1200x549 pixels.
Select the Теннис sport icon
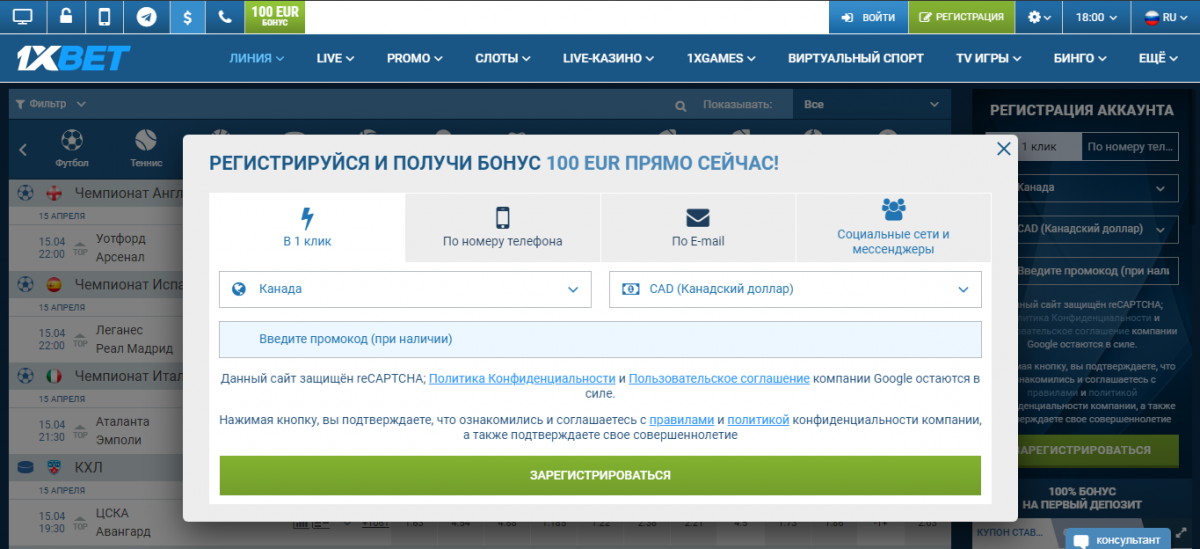tap(146, 148)
